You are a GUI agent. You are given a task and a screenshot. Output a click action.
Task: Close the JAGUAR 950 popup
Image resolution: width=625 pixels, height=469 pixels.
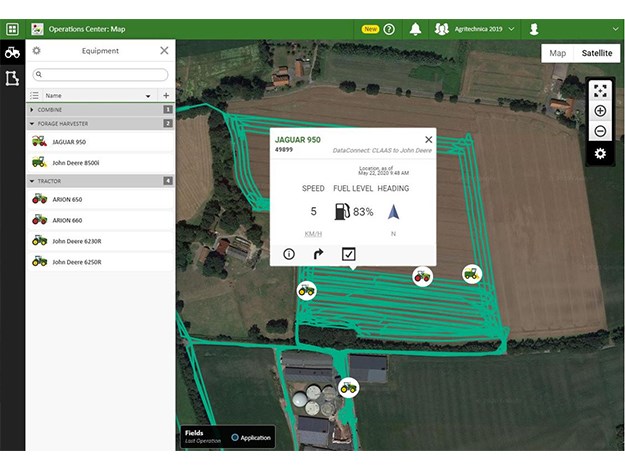point(428,139)
